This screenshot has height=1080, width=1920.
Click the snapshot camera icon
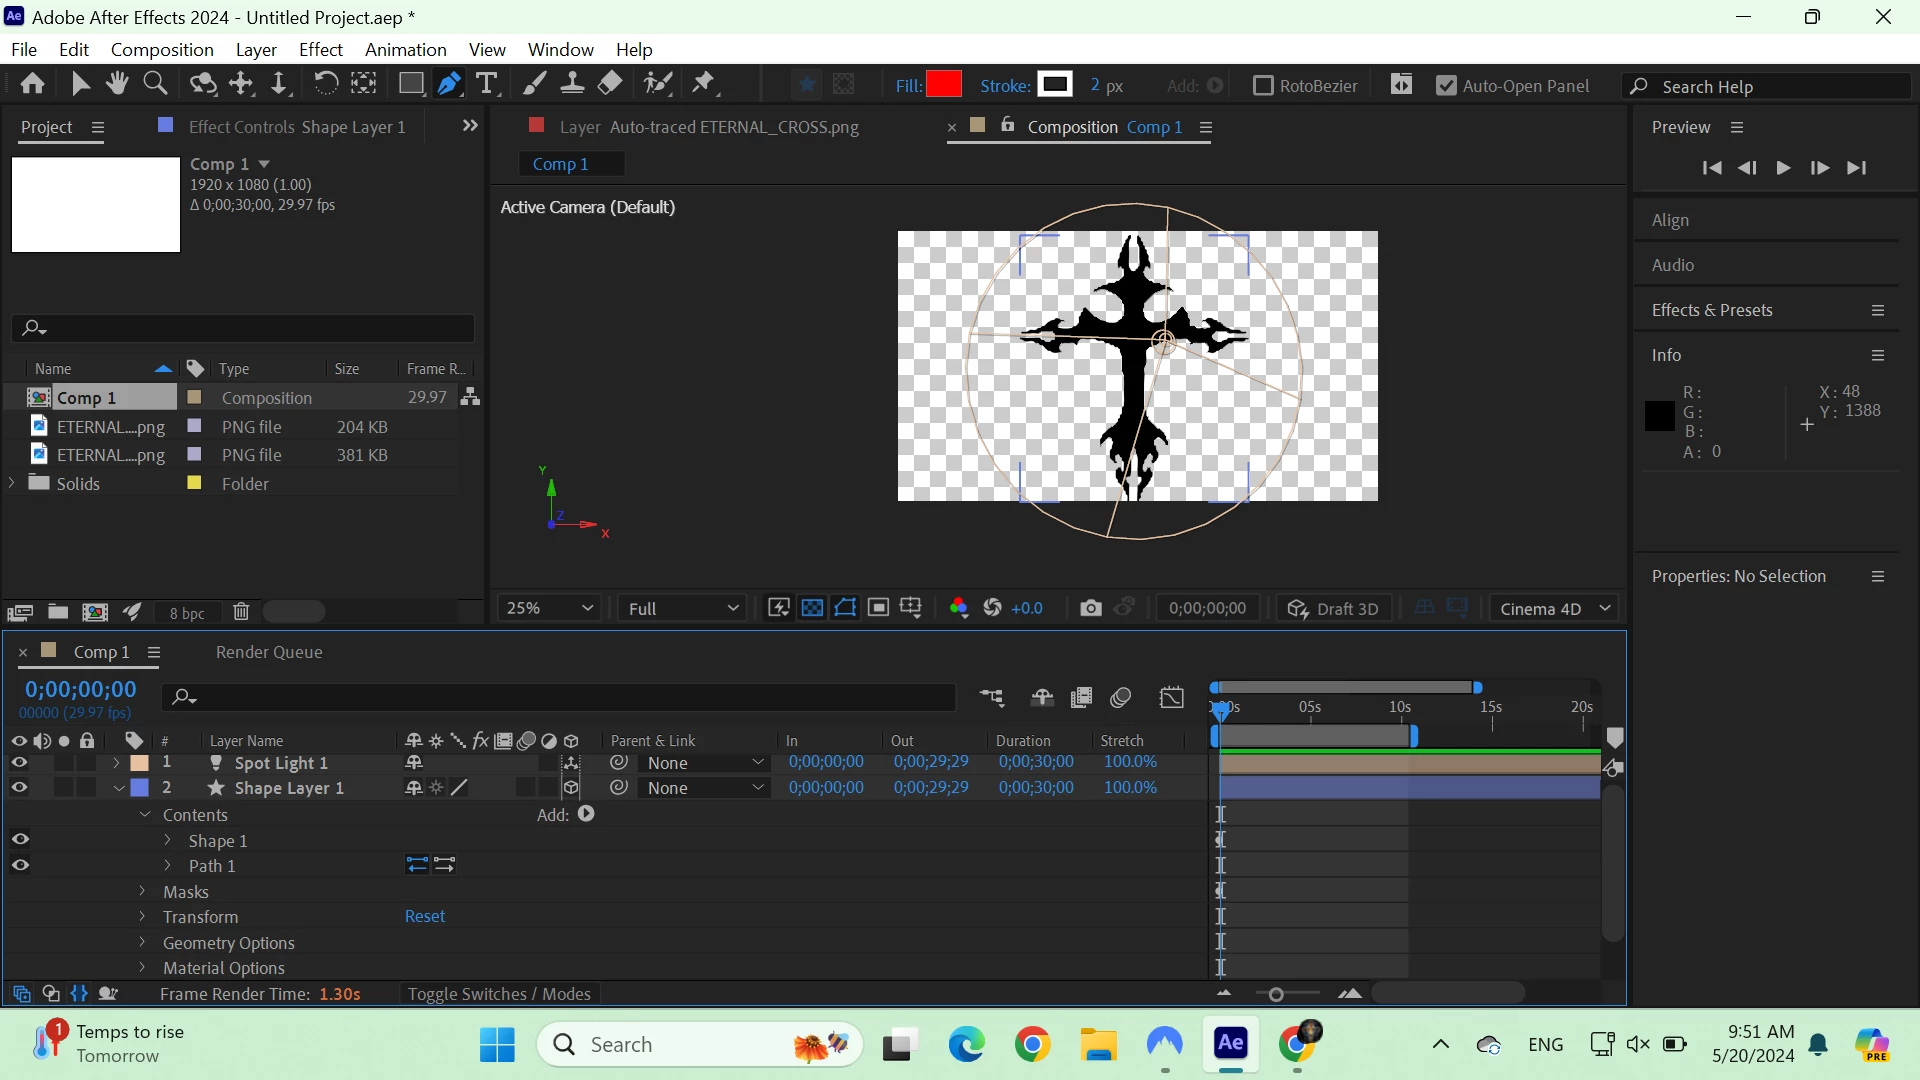click(1090, 608)
